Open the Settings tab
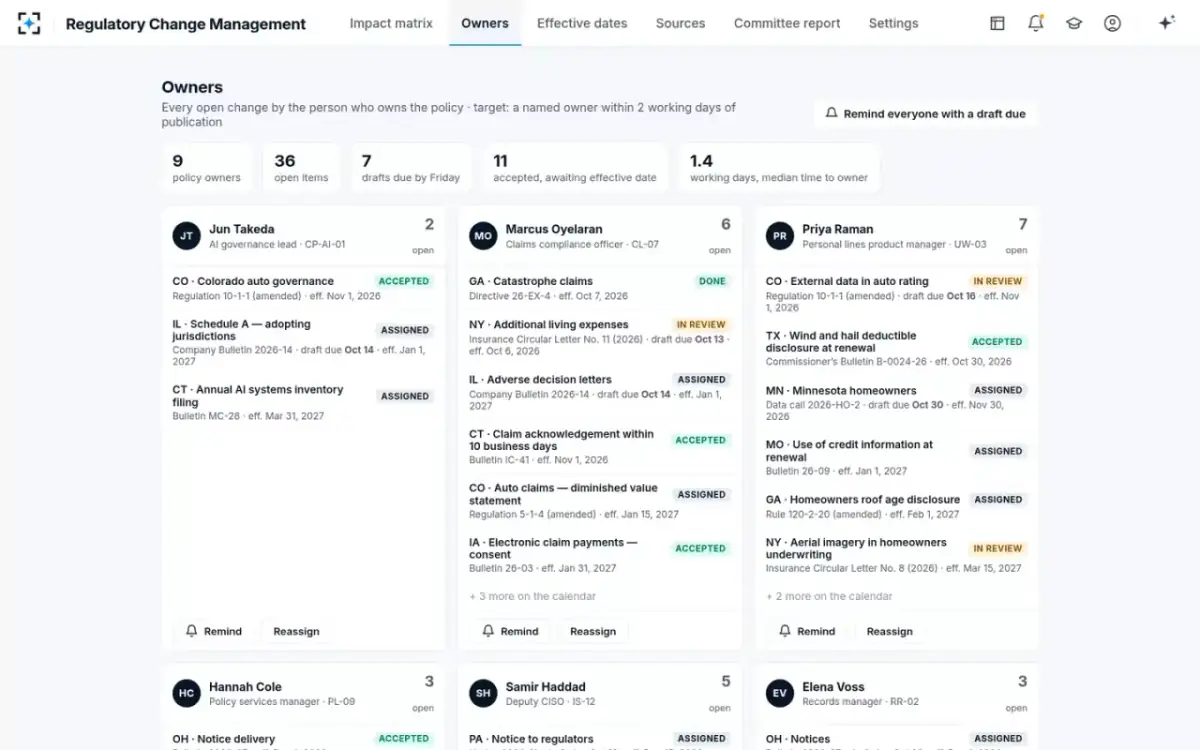The width and height of the screenshot is (1200, 750). pos(893,23)
